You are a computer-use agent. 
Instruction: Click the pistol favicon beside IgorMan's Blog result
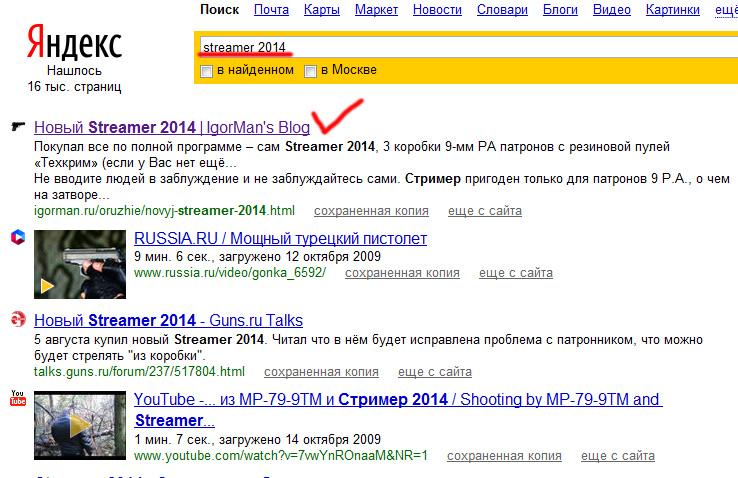tap(18, 126)
